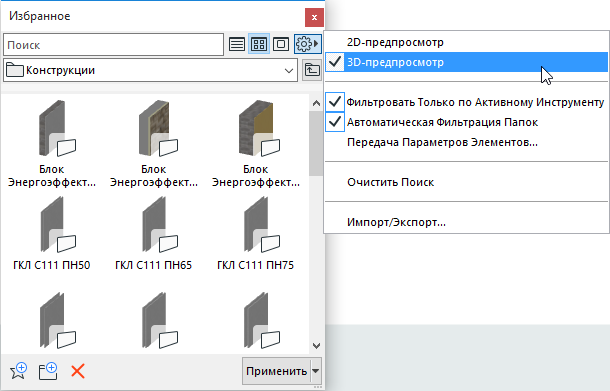
Task: Open the Применить button dropdown arrow
Action: tap(316, 371)
